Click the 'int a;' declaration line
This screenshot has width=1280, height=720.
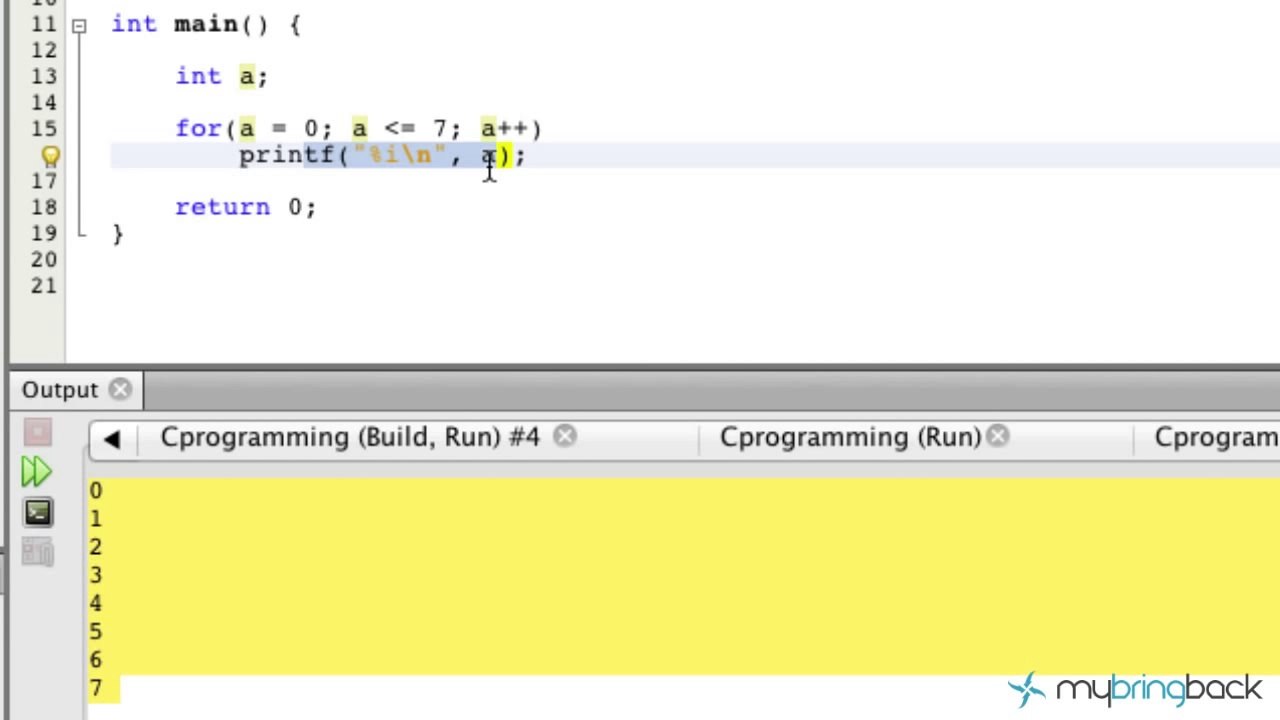click(x=222, y=77)
